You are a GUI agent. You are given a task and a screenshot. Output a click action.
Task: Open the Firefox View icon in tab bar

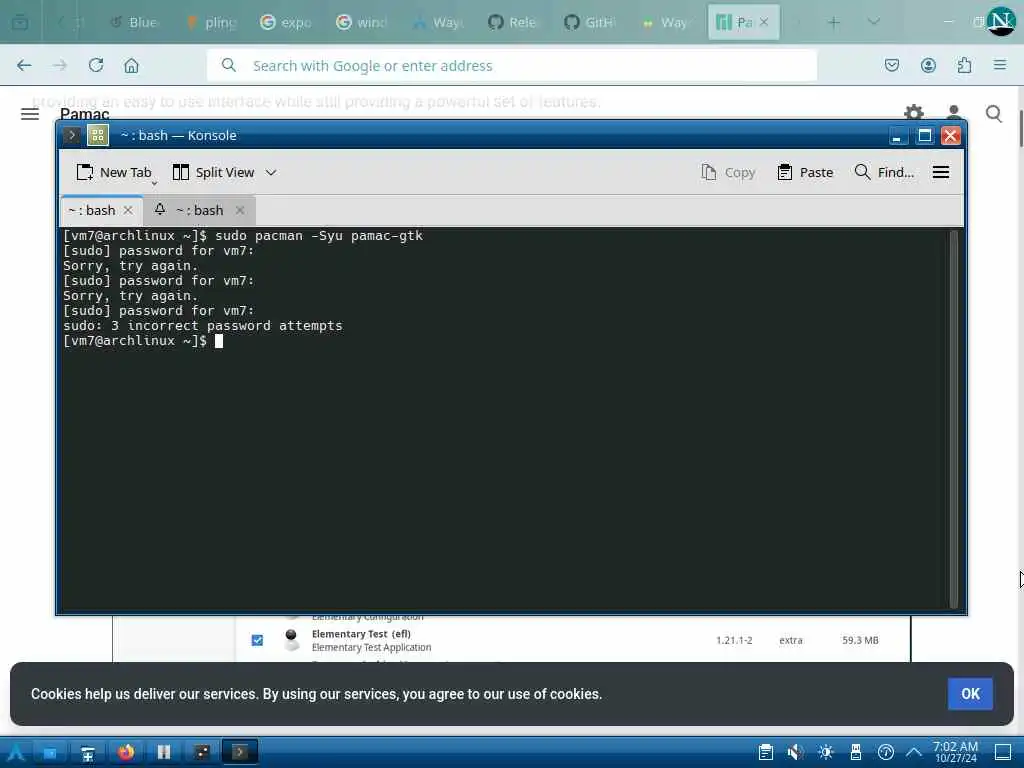(20, 23)
